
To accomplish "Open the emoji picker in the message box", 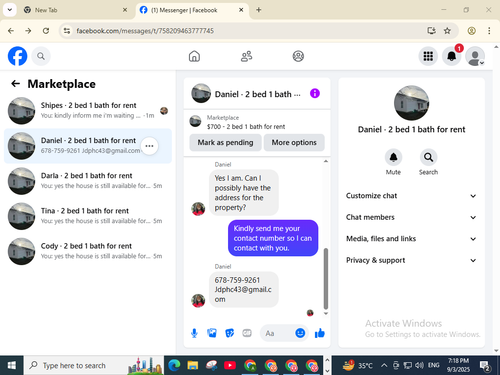I will tap(300, 333).
